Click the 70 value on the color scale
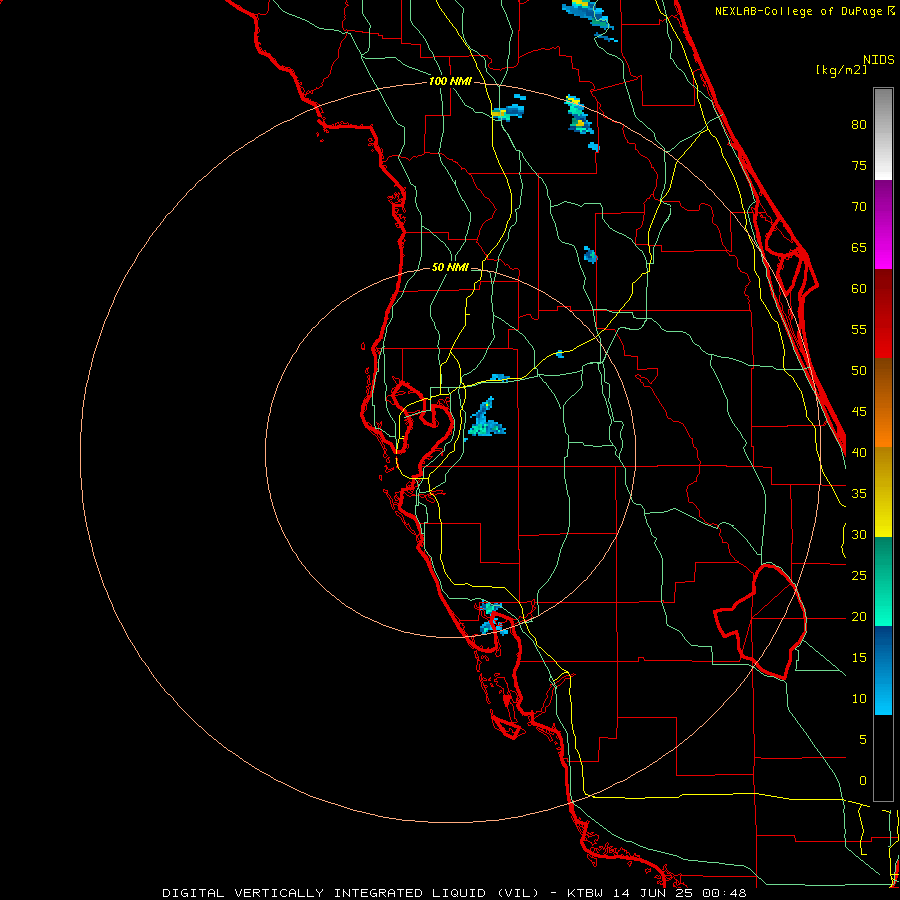This screenshot has height=900, width=900. [x=859, y=207]
